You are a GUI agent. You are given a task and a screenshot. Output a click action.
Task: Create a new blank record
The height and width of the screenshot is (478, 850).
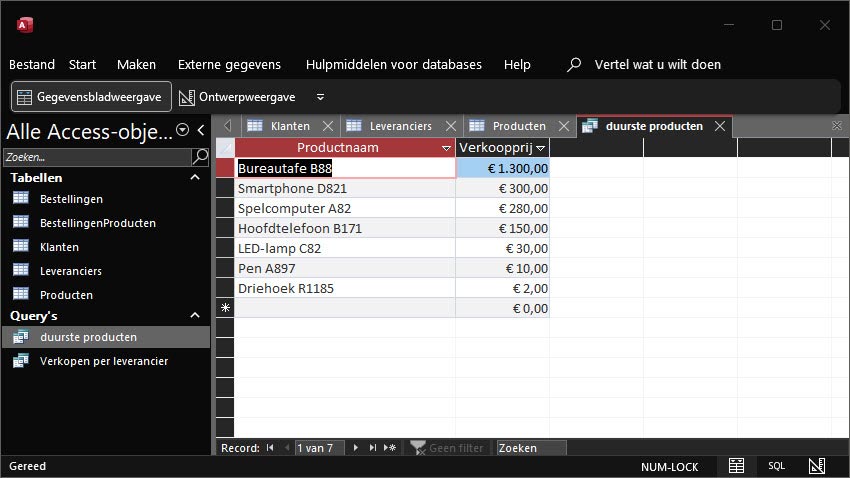coord(390,448)
